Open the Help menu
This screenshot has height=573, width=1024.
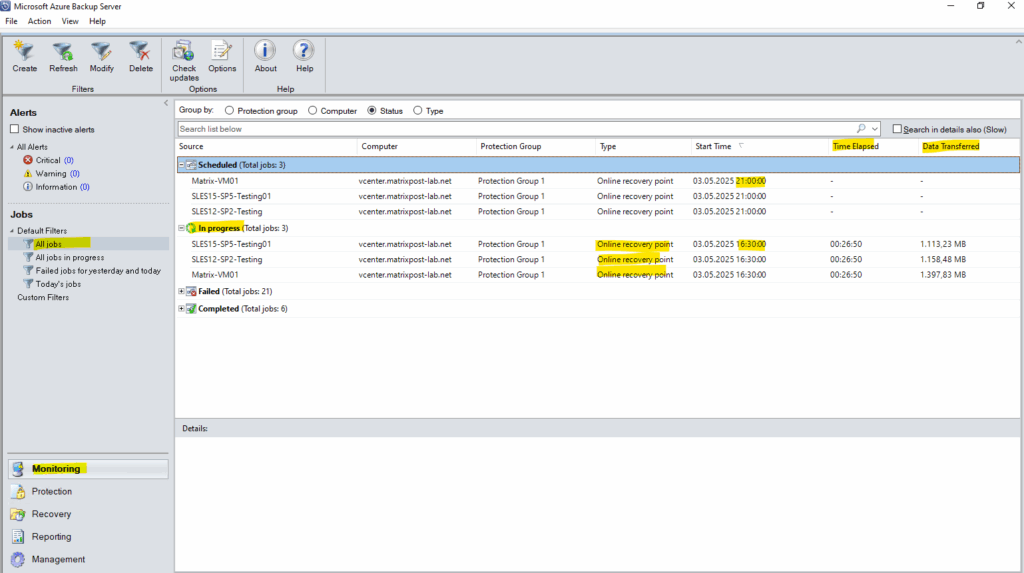click(x=97, y=22)
